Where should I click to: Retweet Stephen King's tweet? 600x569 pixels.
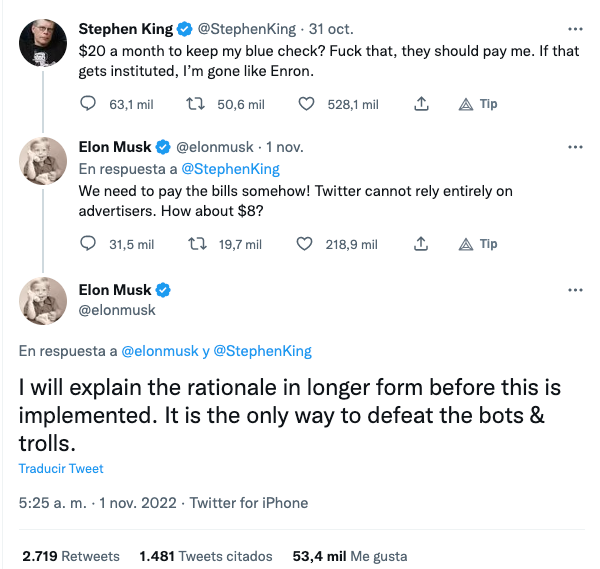[x=197, y=104]
